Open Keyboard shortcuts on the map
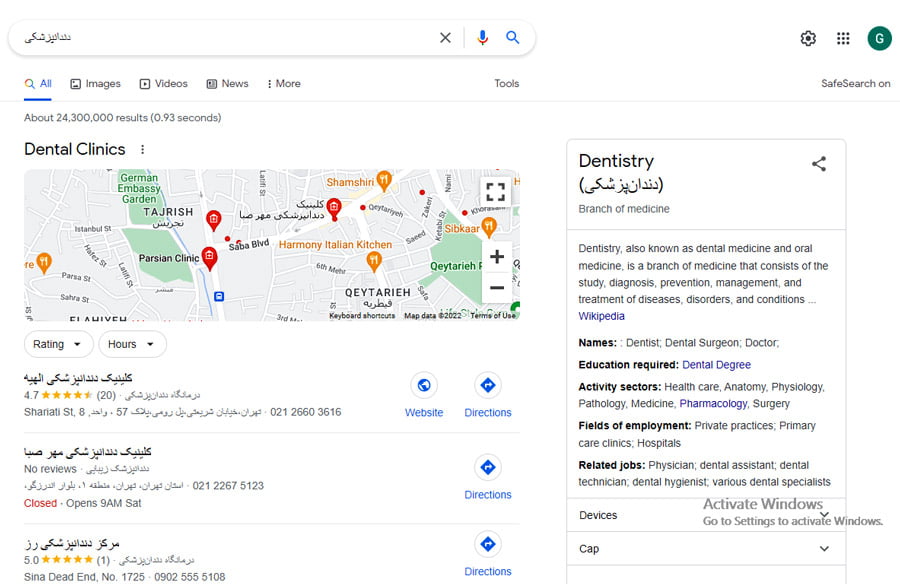Screen dimensions: 900x584 point(362,316)
